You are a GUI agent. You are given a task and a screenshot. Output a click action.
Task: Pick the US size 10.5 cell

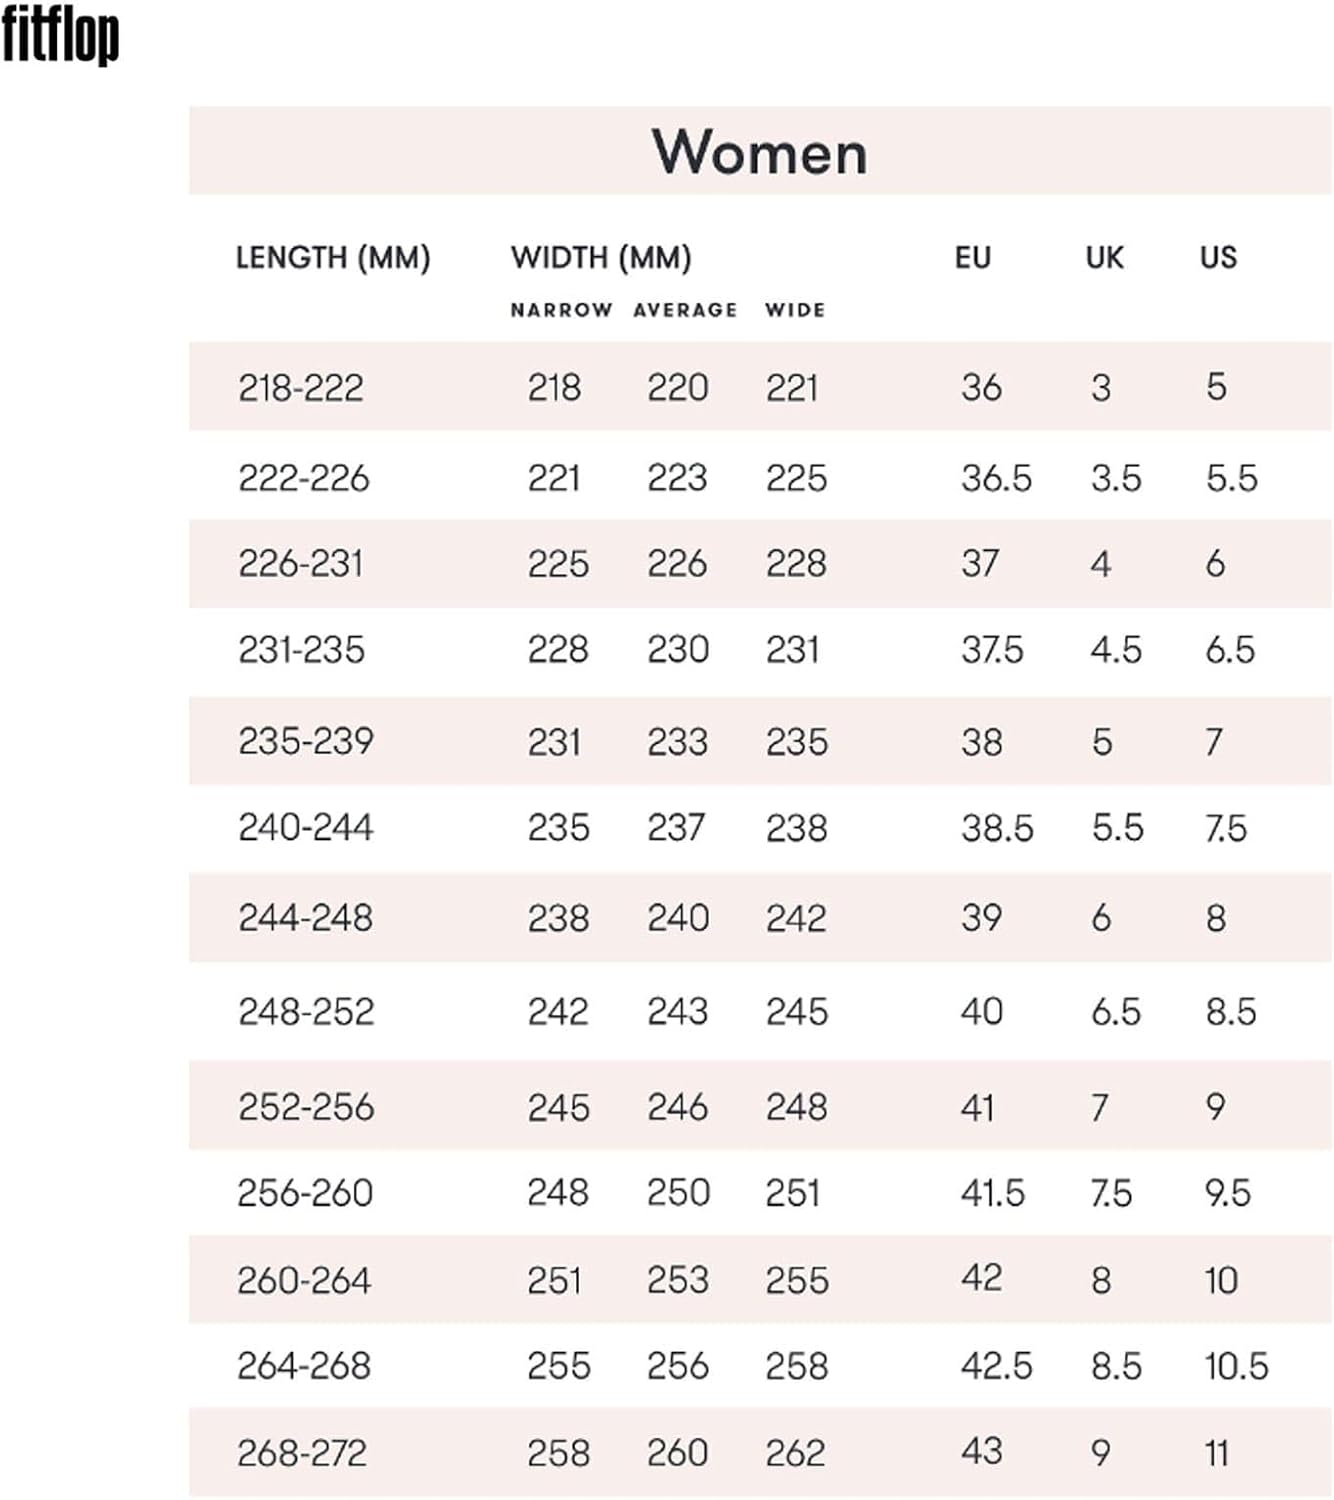click(x=1236, y=1366)
